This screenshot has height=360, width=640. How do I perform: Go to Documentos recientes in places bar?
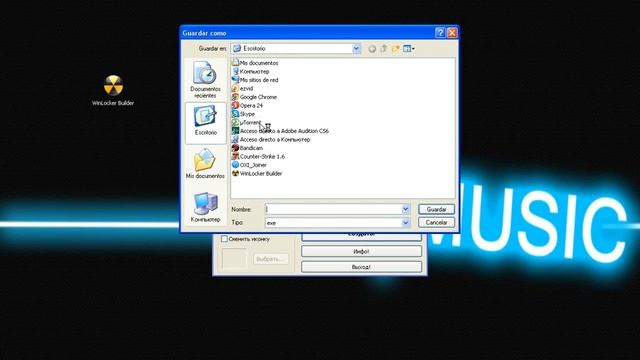(205, 80)
